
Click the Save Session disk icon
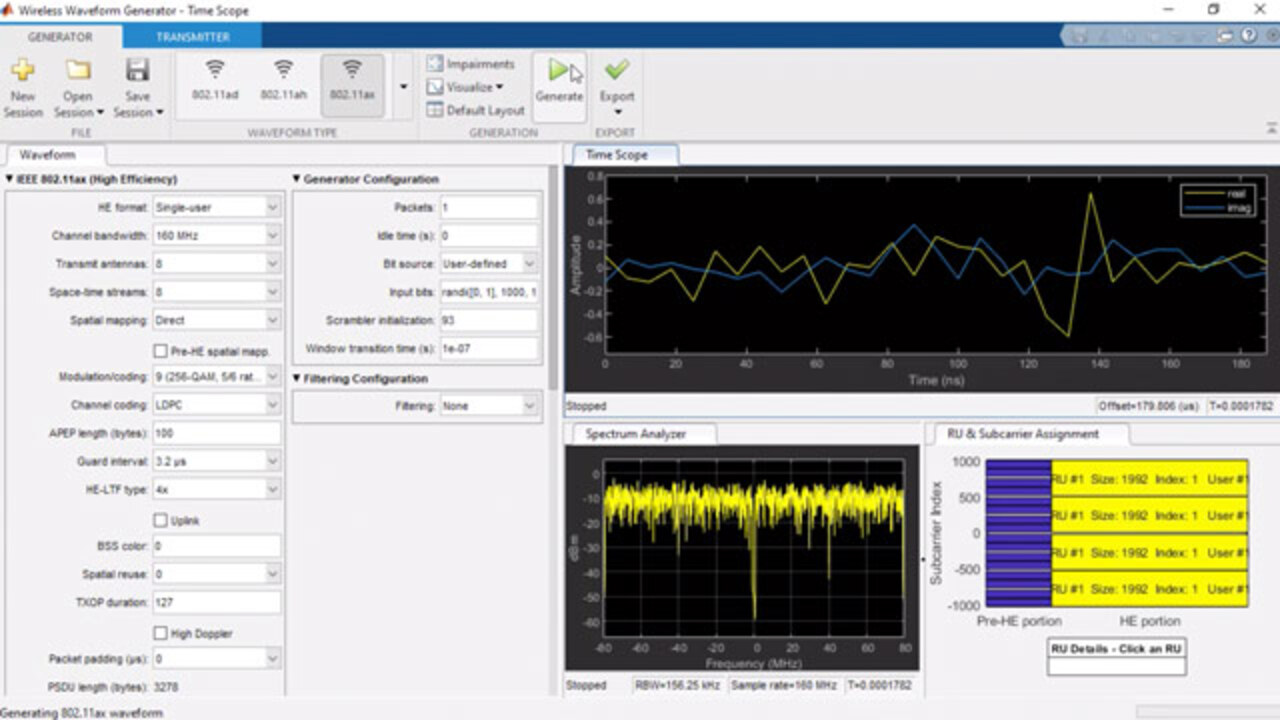click(x=138, y=71)
